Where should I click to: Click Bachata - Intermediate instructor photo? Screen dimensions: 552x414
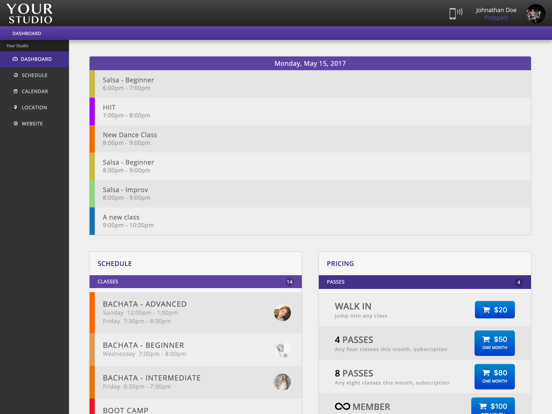pyautogui.click(x=282, y=382)
